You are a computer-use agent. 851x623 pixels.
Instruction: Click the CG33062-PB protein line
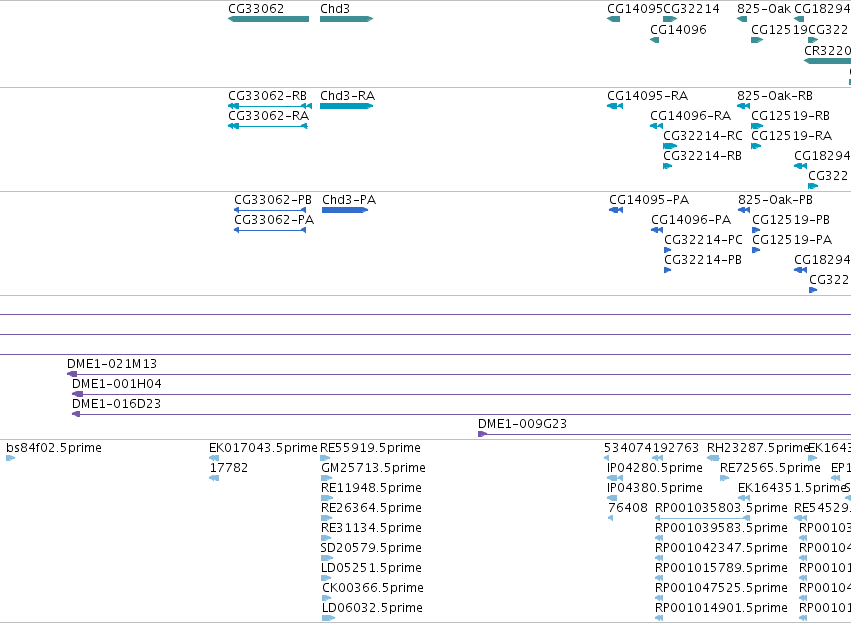[x=270, y=210]
